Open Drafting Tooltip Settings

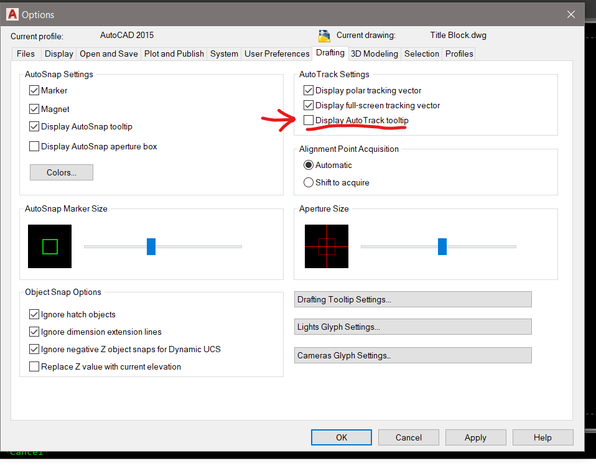click(x=413, y=300)
